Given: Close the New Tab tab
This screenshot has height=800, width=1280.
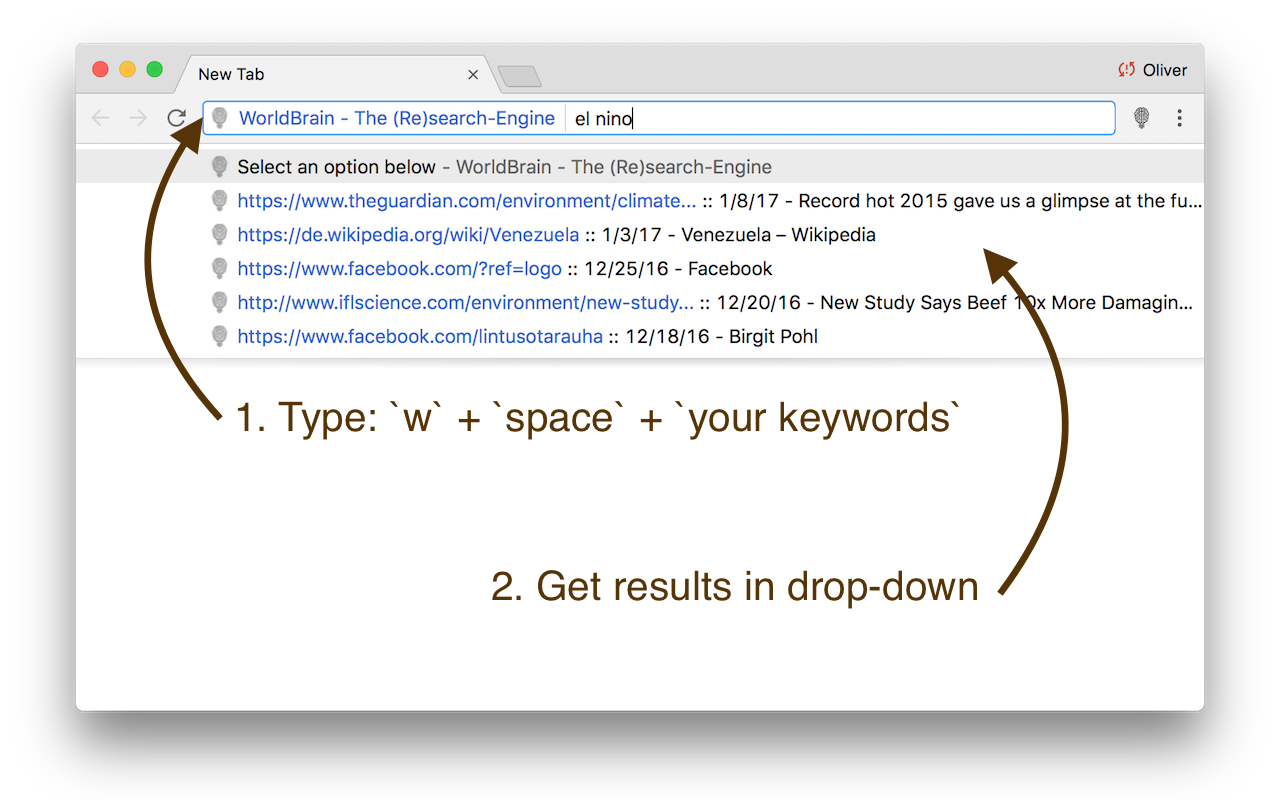Looking at the screenshot, I should click(473, 74).
